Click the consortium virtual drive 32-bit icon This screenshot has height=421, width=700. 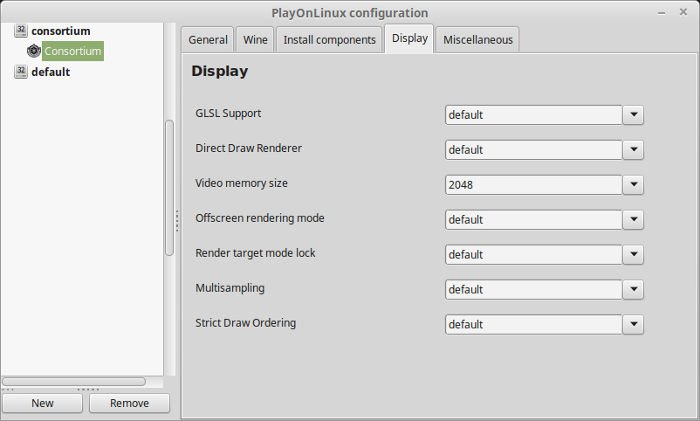21,30
